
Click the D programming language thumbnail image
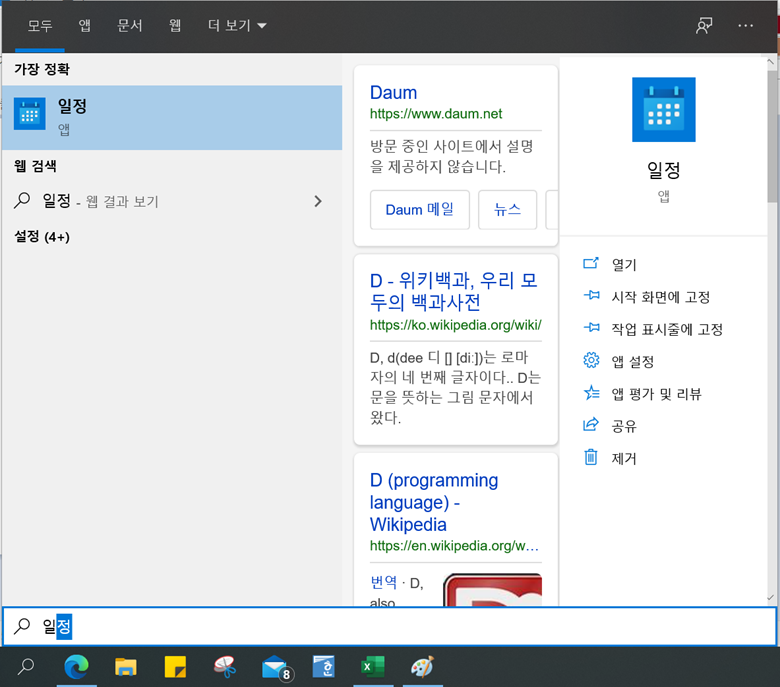[x=492, y=589]
